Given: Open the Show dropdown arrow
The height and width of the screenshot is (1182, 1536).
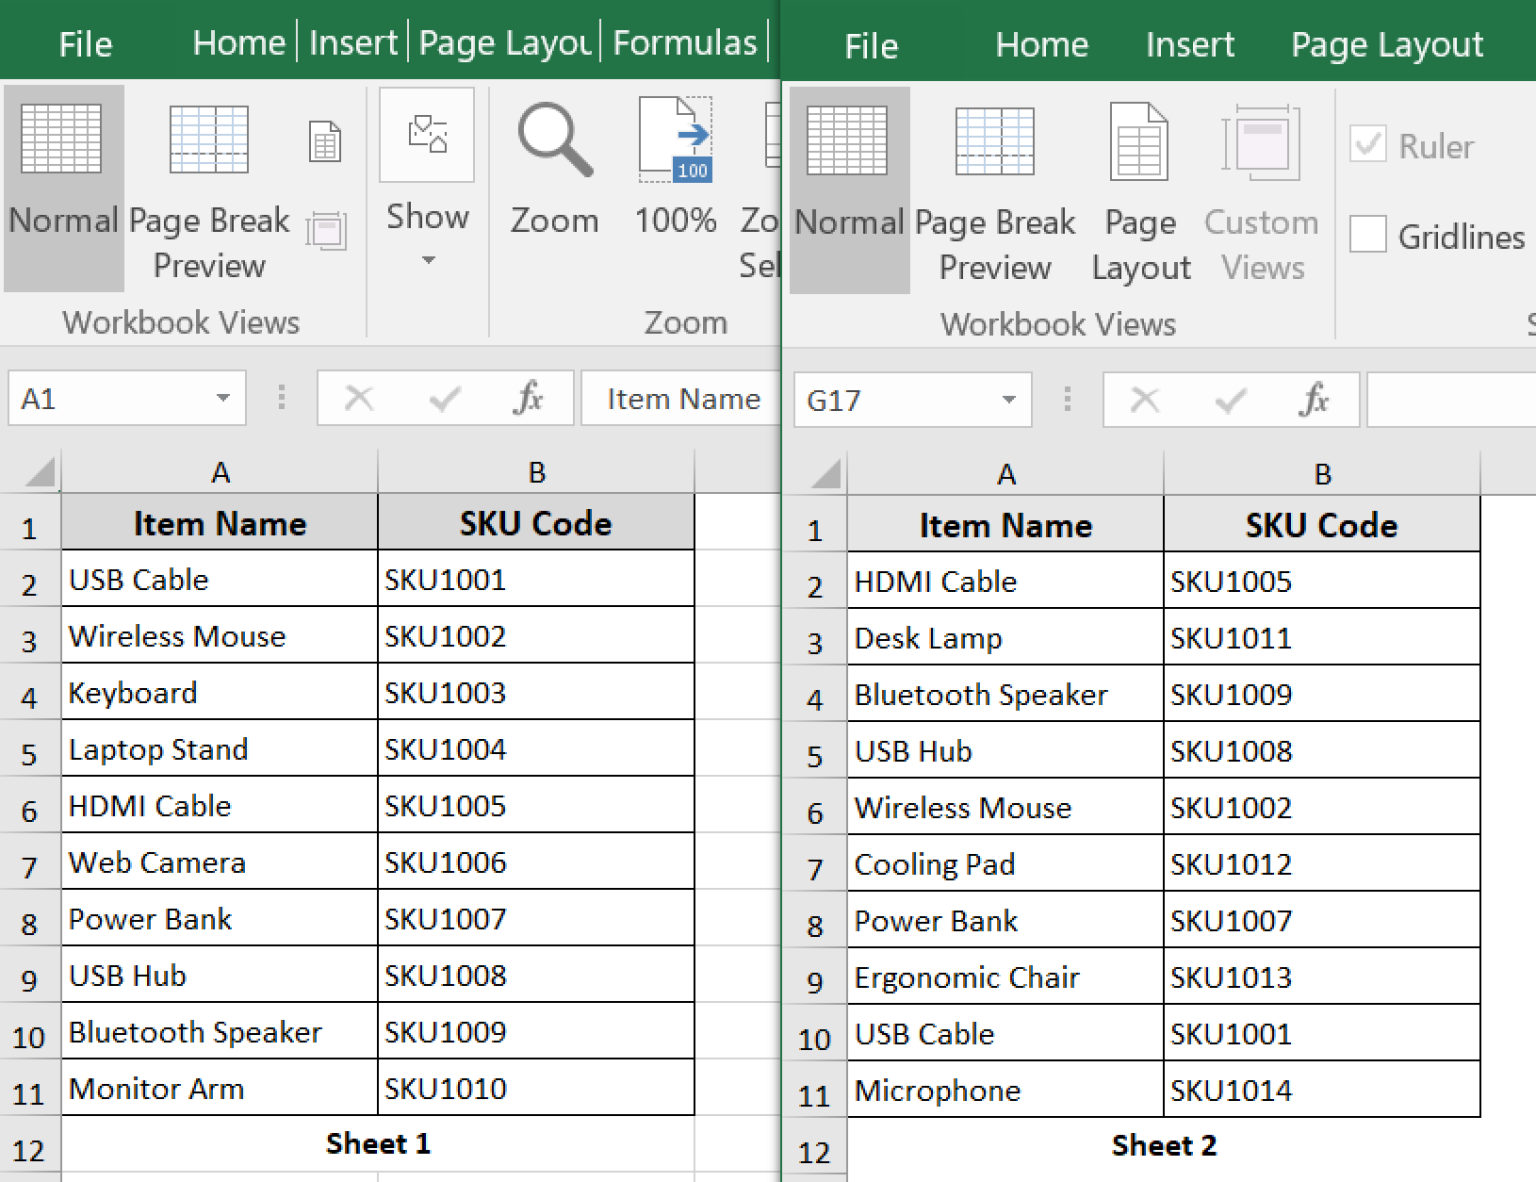Looking at the screenshot, I should 427,258.
